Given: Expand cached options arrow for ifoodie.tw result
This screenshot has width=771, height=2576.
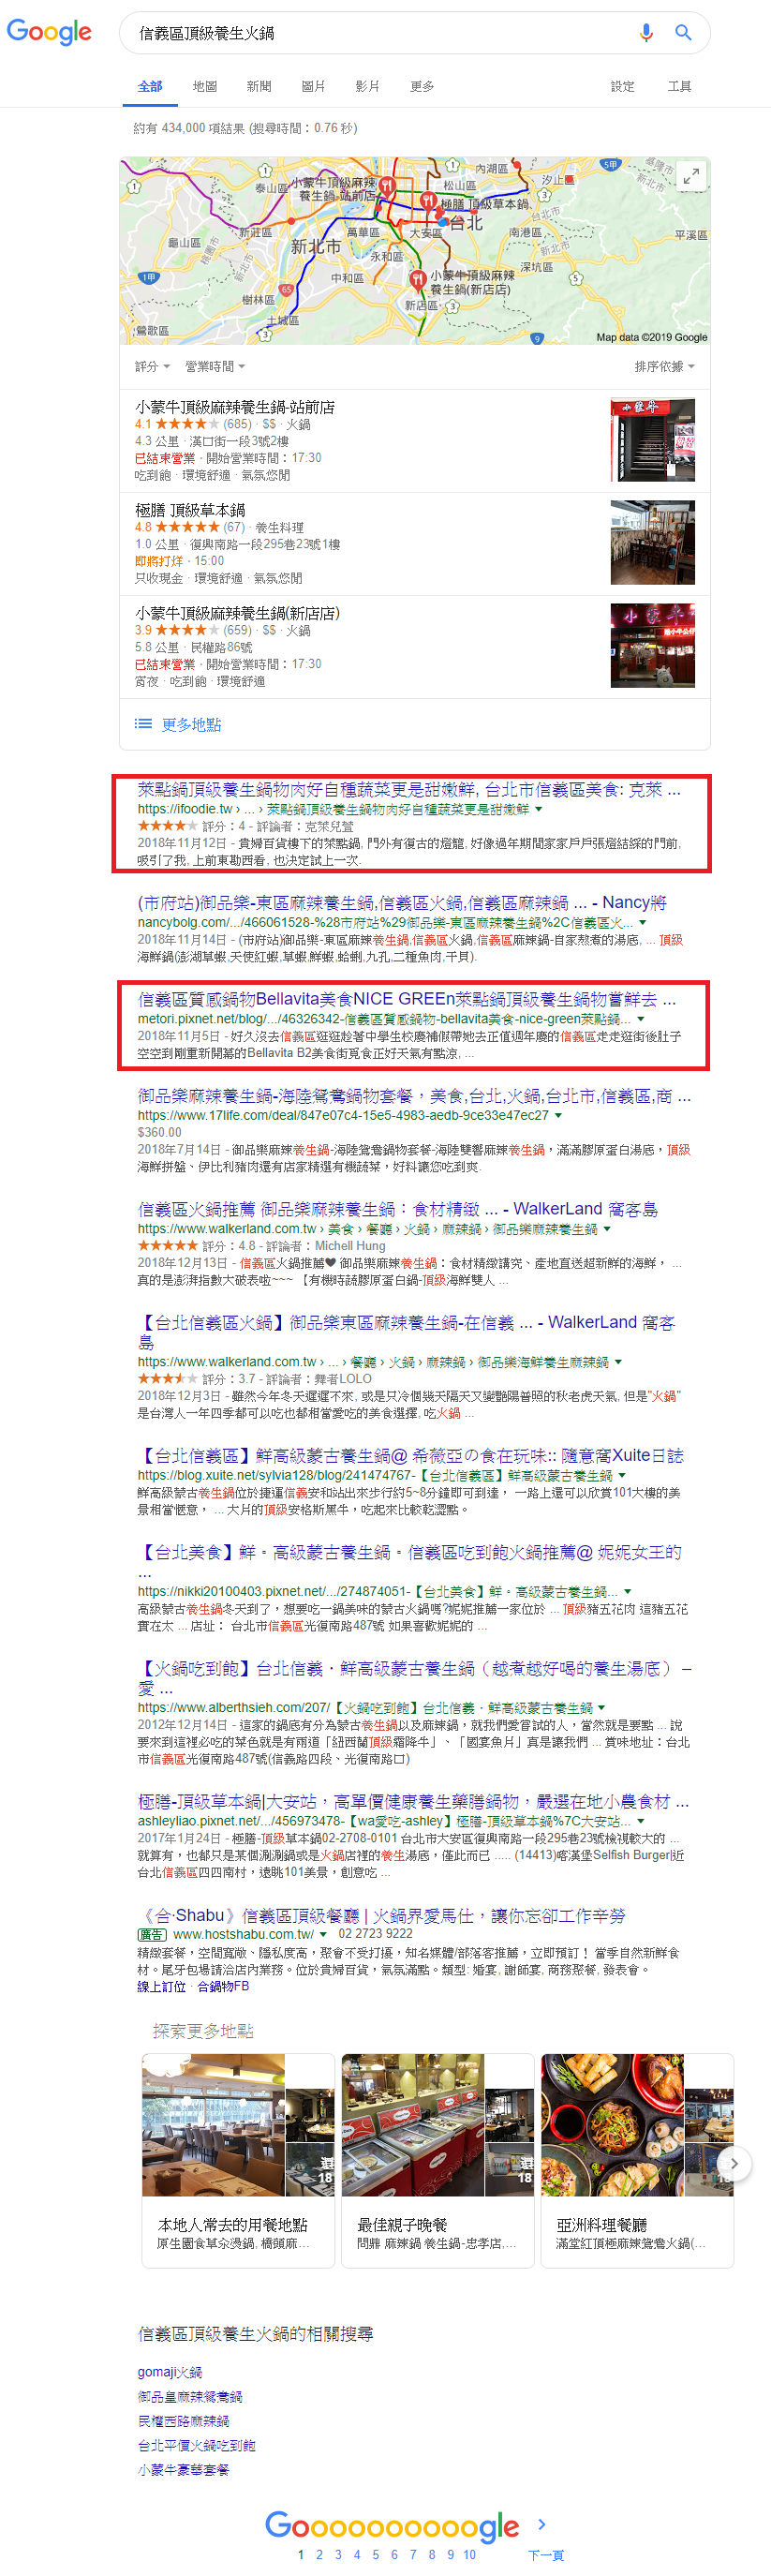Looking at the screenshot, I should (539, 810).
